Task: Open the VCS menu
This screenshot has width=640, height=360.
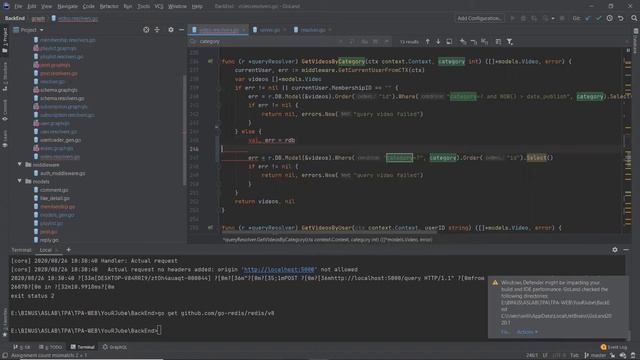Action: (x=159, y=7)
